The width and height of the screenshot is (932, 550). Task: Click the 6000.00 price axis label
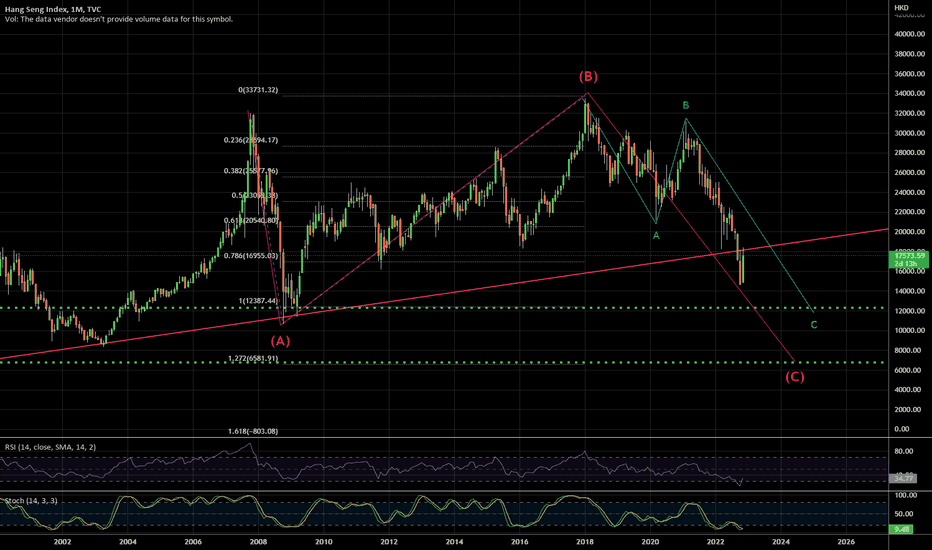[x=908, y=370]
